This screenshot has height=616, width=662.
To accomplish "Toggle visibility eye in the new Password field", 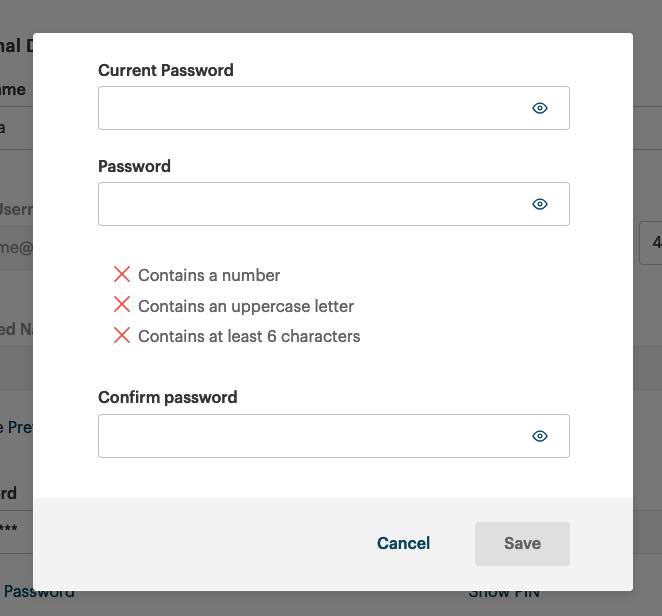I will (x=540, y=204).
